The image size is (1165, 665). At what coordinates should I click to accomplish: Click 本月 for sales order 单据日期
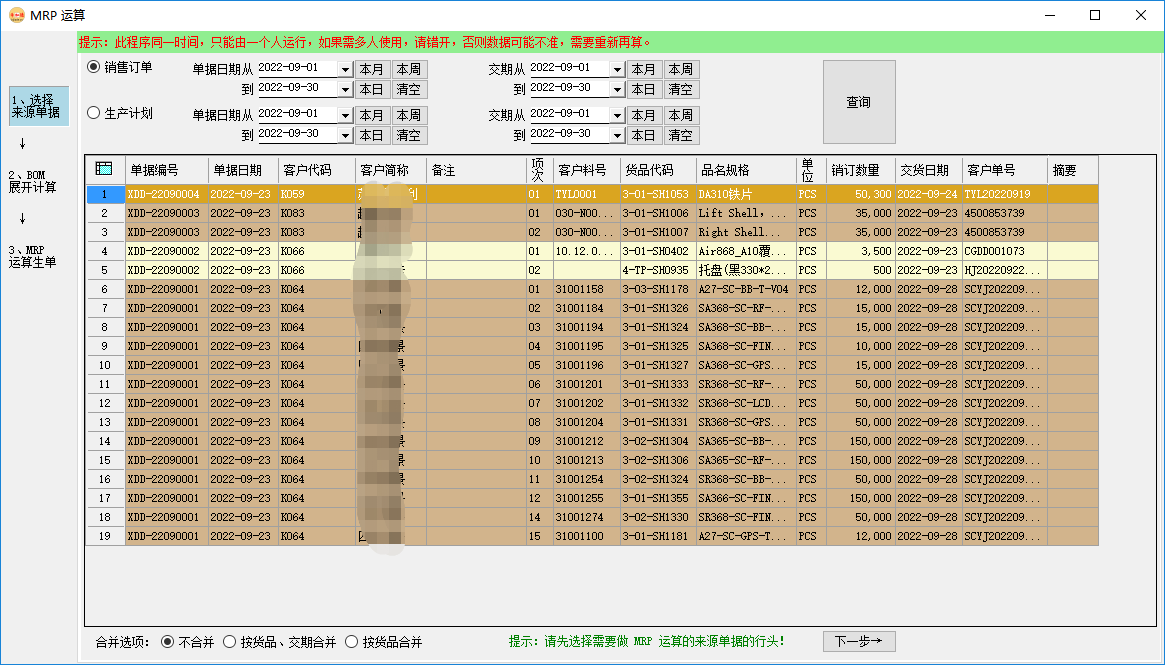click(x=372, y=70)
